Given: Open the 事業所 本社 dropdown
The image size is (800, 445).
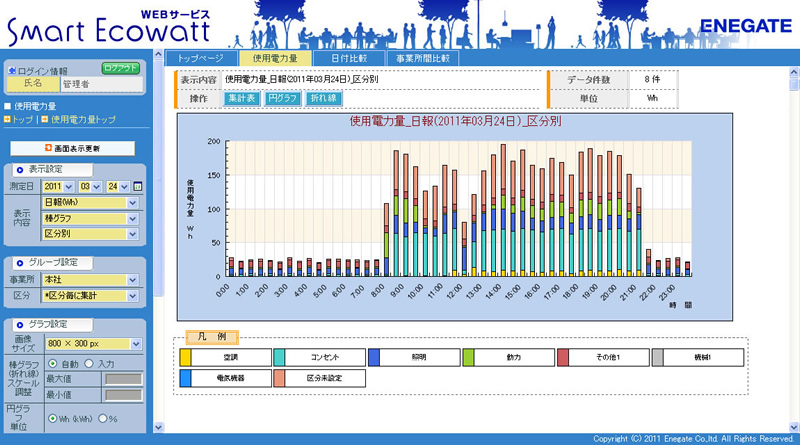Looking at the screenshot, I should click(x=90, y=280).
